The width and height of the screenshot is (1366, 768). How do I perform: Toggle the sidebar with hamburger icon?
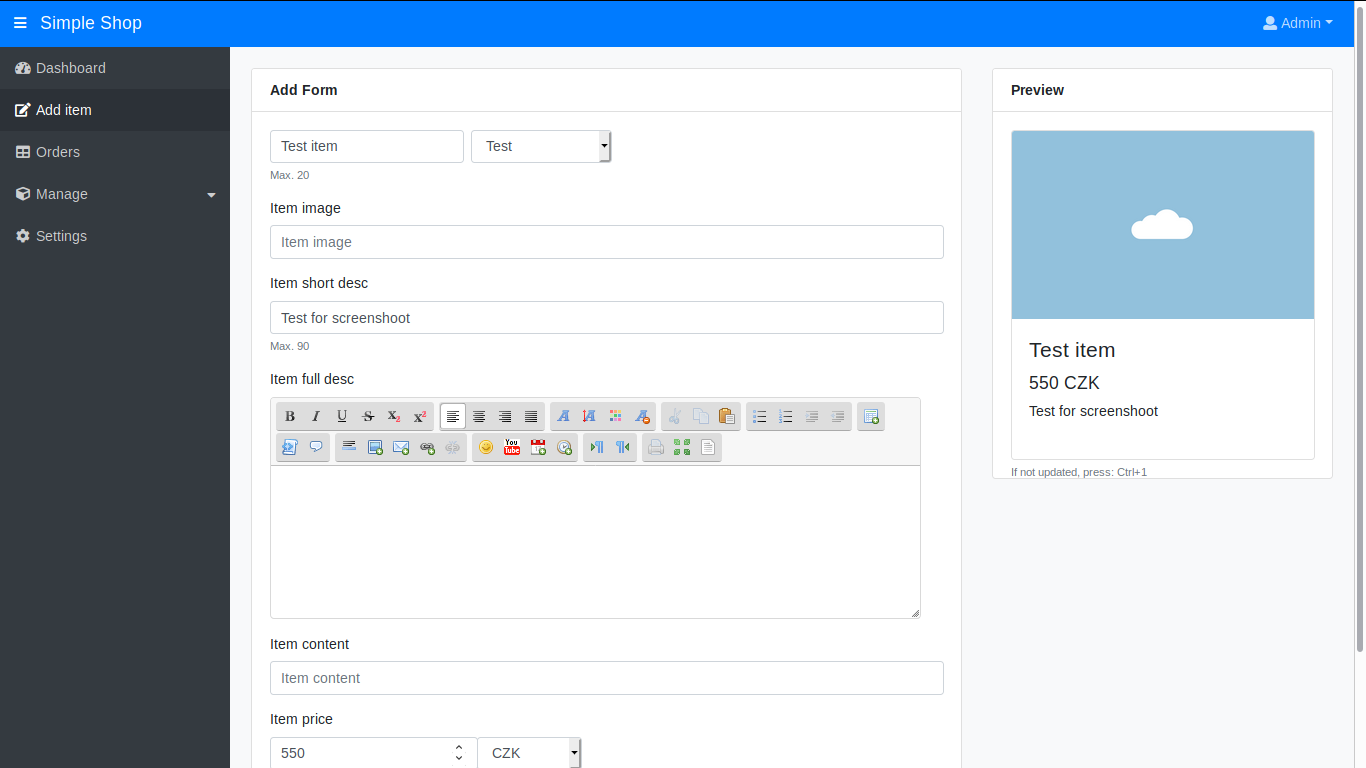(x=20, y=23)
